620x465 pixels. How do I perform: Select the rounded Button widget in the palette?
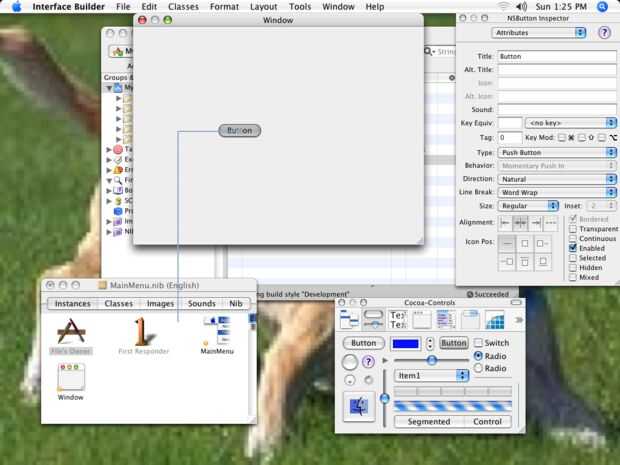pos(364,342)
